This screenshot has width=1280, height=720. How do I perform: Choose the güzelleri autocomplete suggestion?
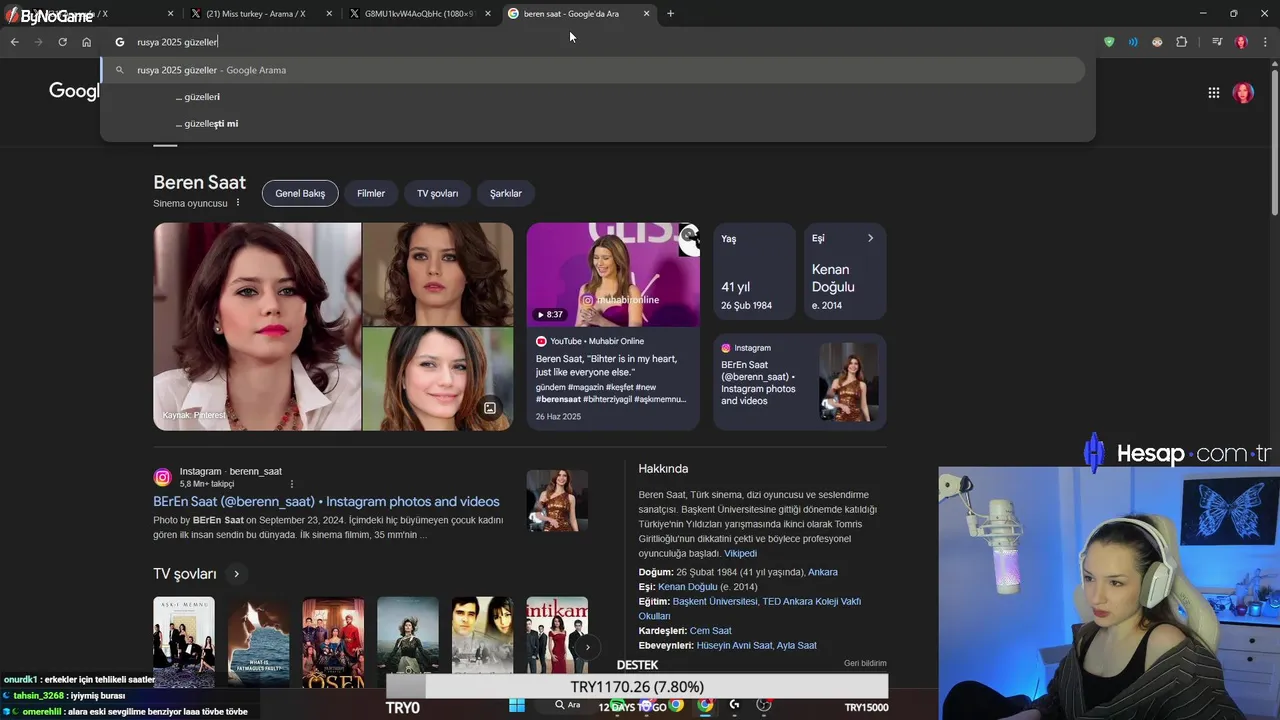point(197,97)
